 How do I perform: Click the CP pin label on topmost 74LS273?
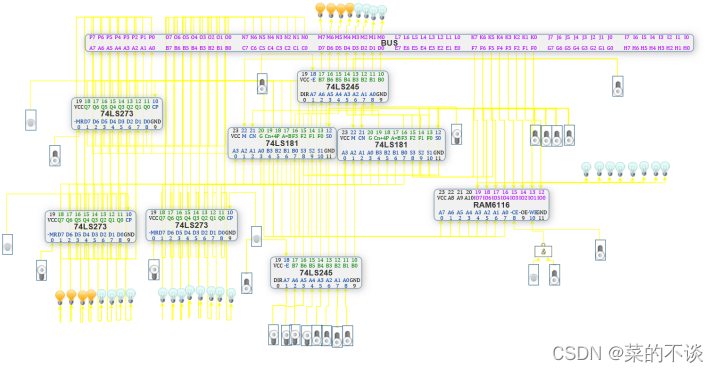click(x=155, y=107)
